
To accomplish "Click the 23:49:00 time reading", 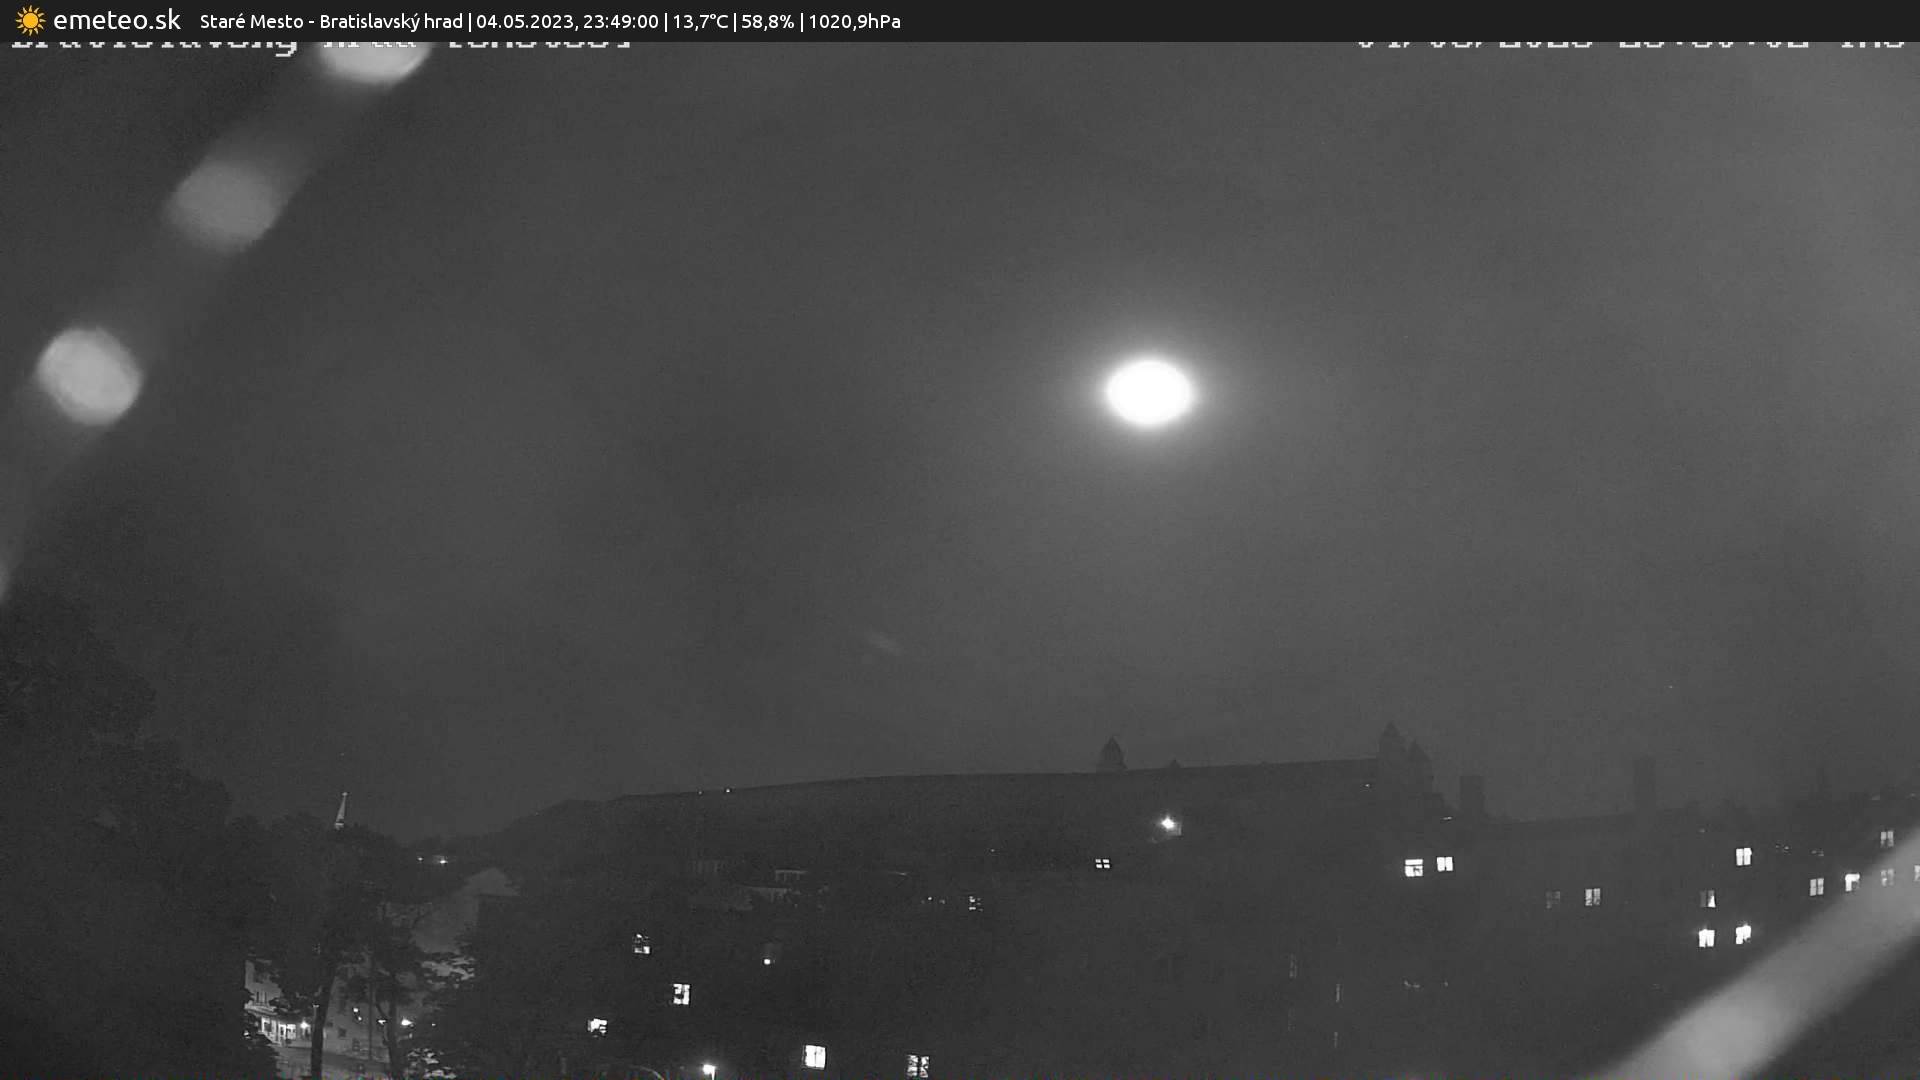I will coord(620,22).
